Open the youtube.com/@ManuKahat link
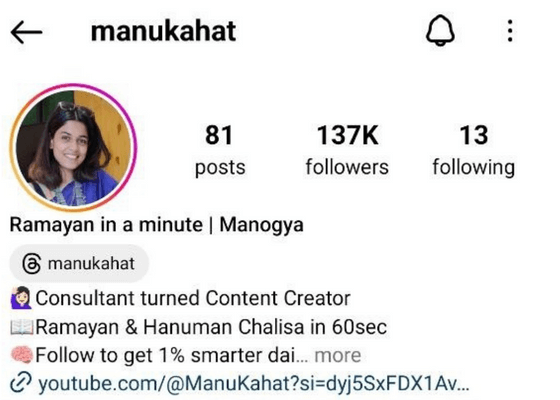The width and height of the screenshot is (560, 400). tap(254, 384)
